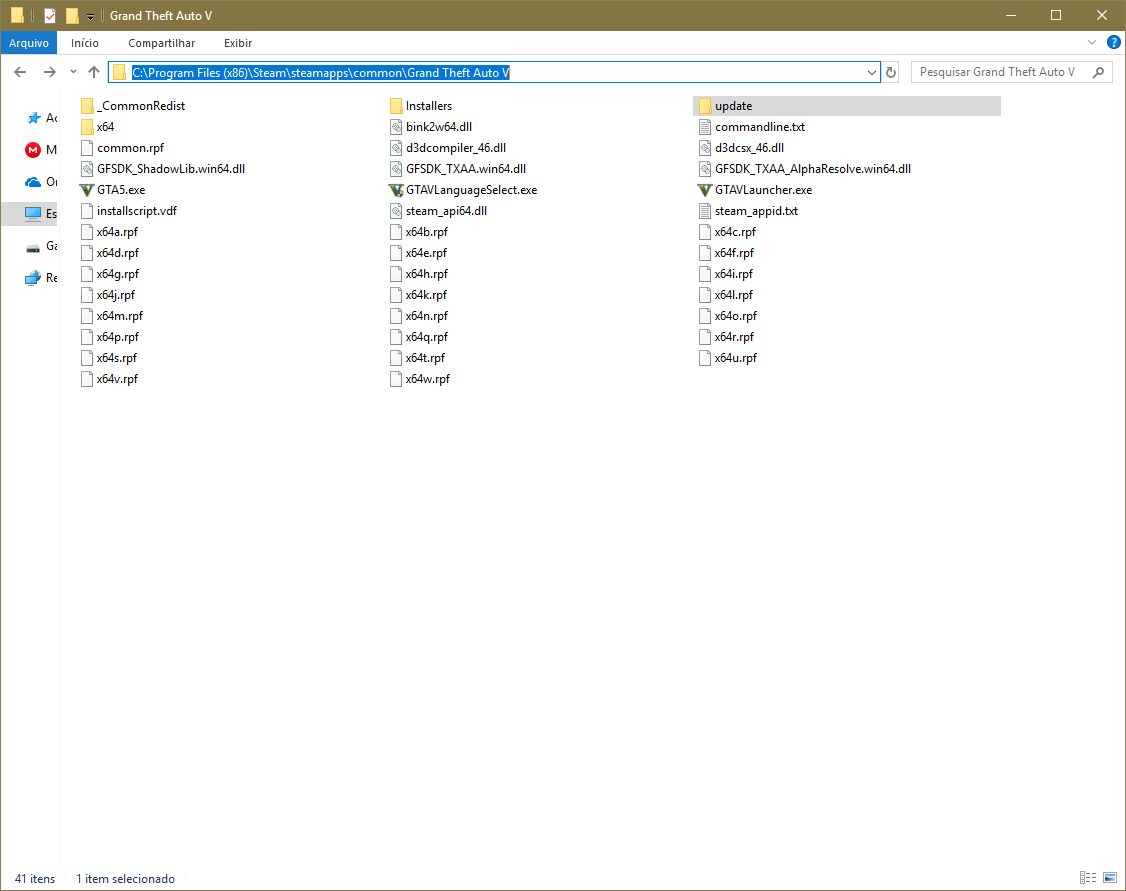Click the commandline.txt file icon
The width and height of the screenshot is (1126, 891).
pyautogui.click(x=704, y=127)
